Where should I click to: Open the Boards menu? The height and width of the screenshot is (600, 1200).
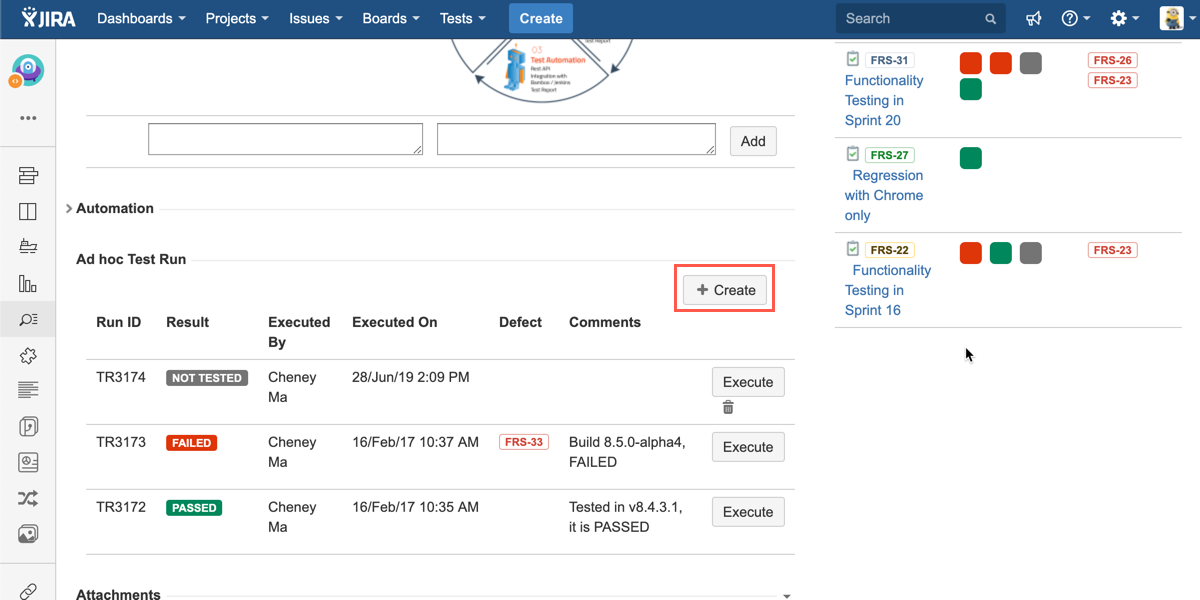390,19
